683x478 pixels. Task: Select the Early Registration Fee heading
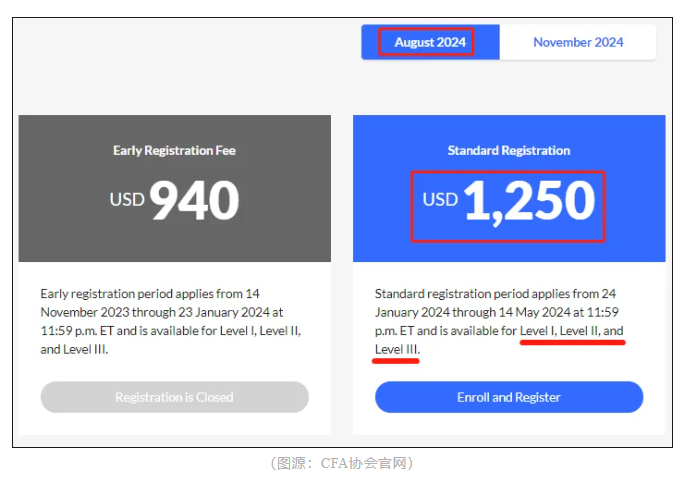click(x=174, y=151)
